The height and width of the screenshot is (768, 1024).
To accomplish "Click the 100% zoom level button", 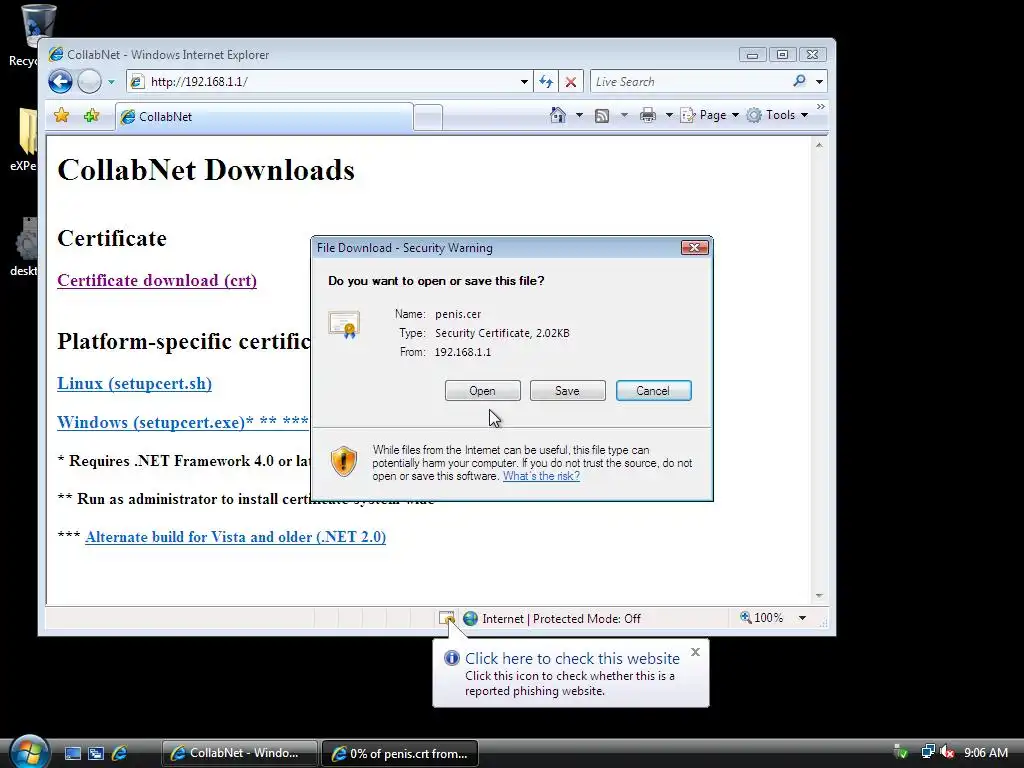I will 761,618.
